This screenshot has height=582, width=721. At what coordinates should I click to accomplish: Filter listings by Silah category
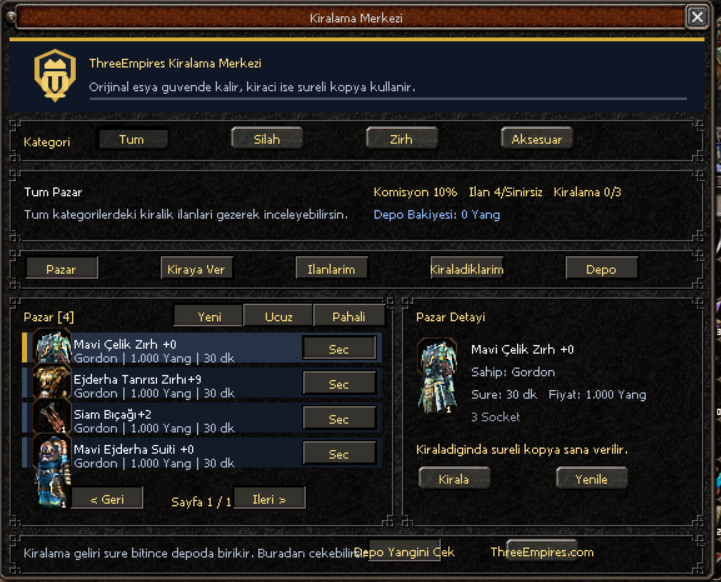click(267, 139)
